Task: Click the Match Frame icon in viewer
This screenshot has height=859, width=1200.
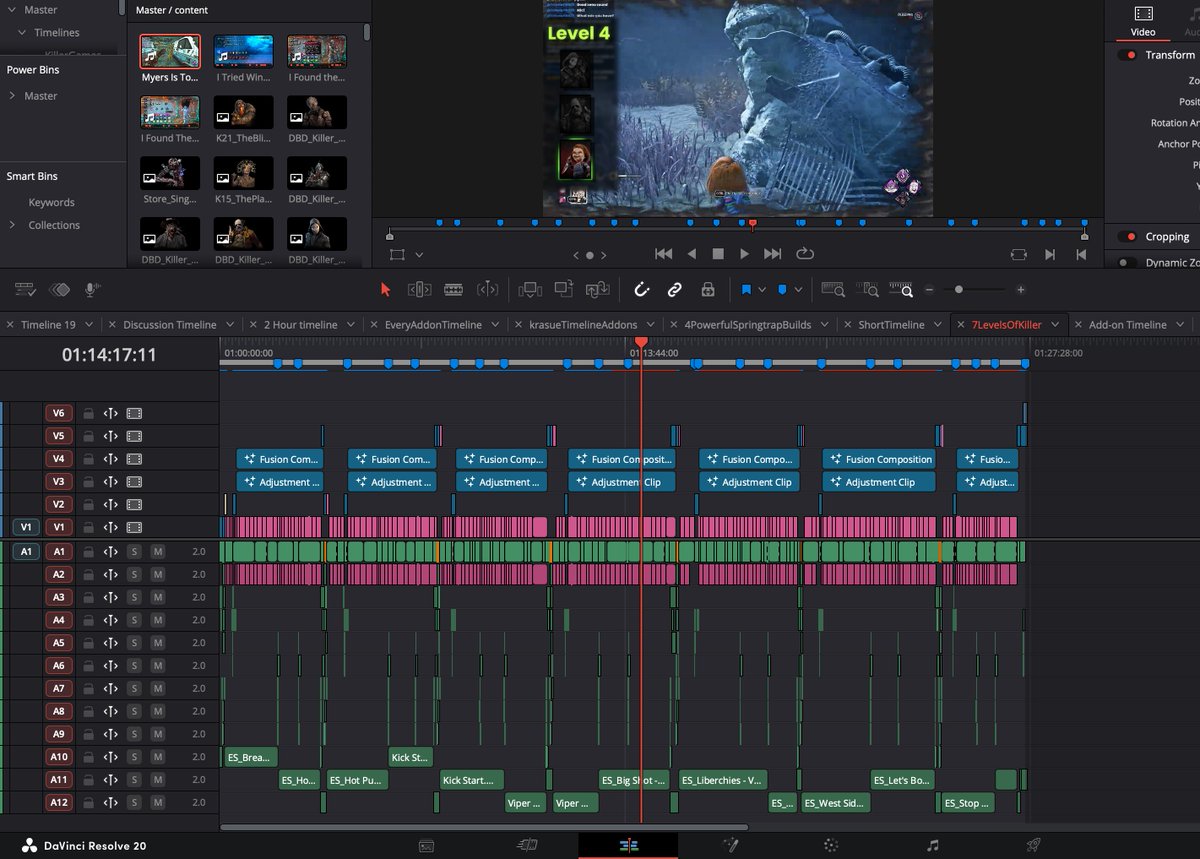Action: tap(1018, 255)
